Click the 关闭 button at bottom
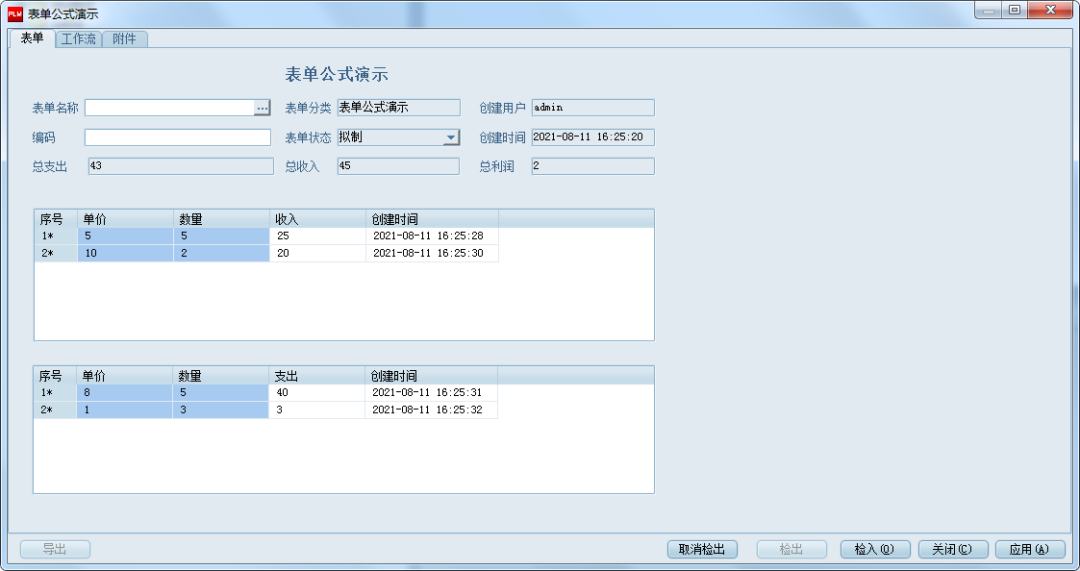Viewport: 1080px width, 571px height. coord(952,549)
